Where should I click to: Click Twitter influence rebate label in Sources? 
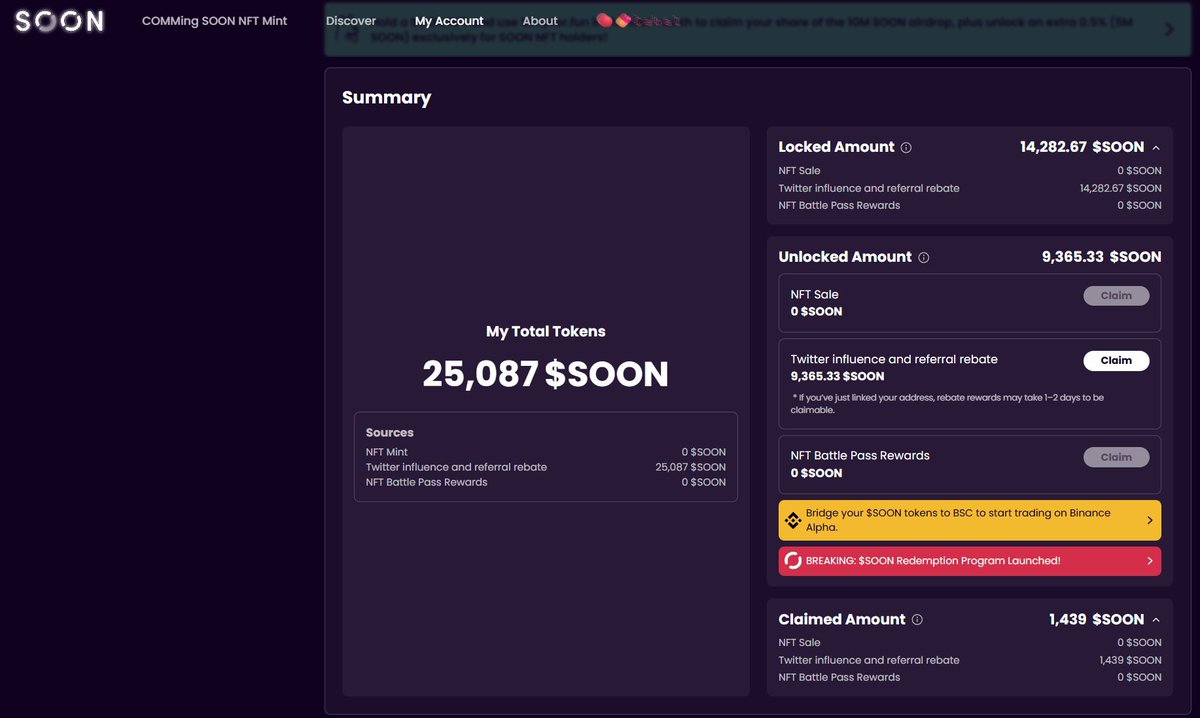click(457, 467)
